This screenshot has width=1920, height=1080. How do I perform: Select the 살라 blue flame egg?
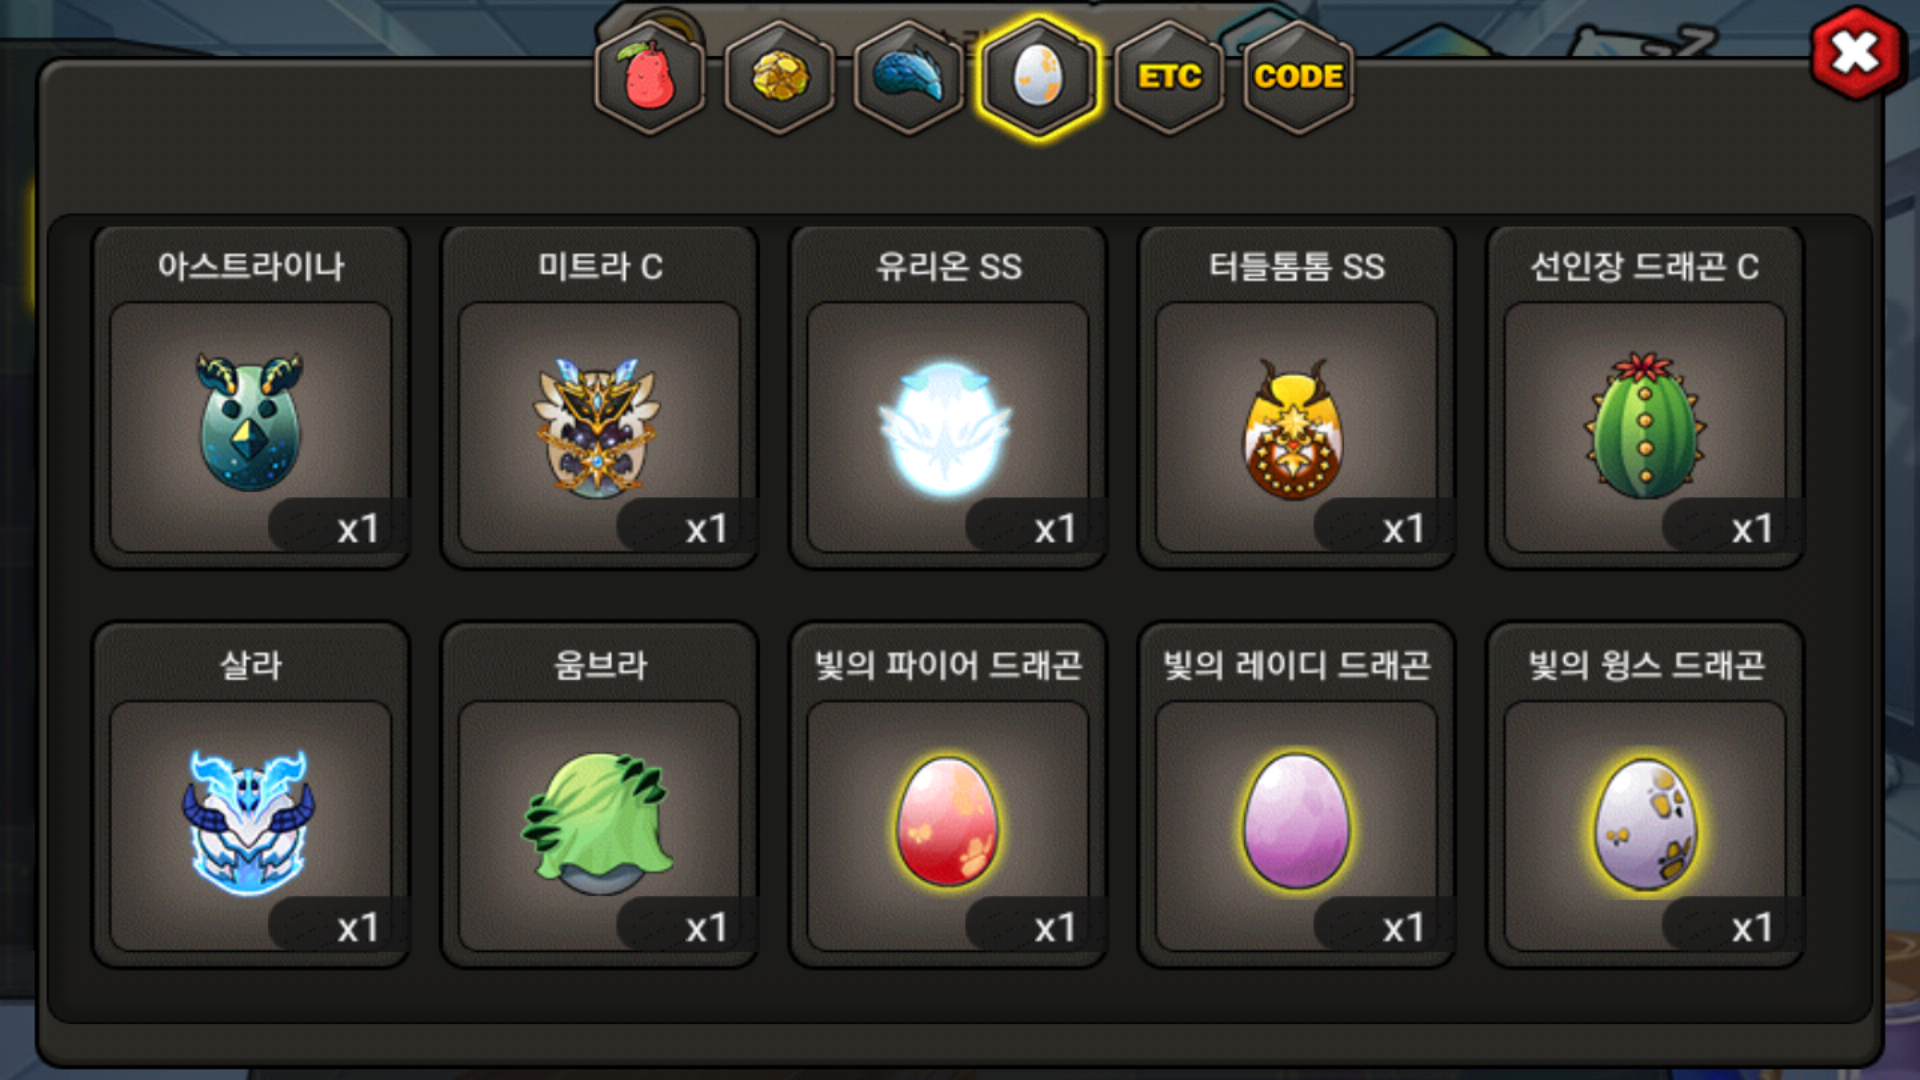click(x=249, y=824)
